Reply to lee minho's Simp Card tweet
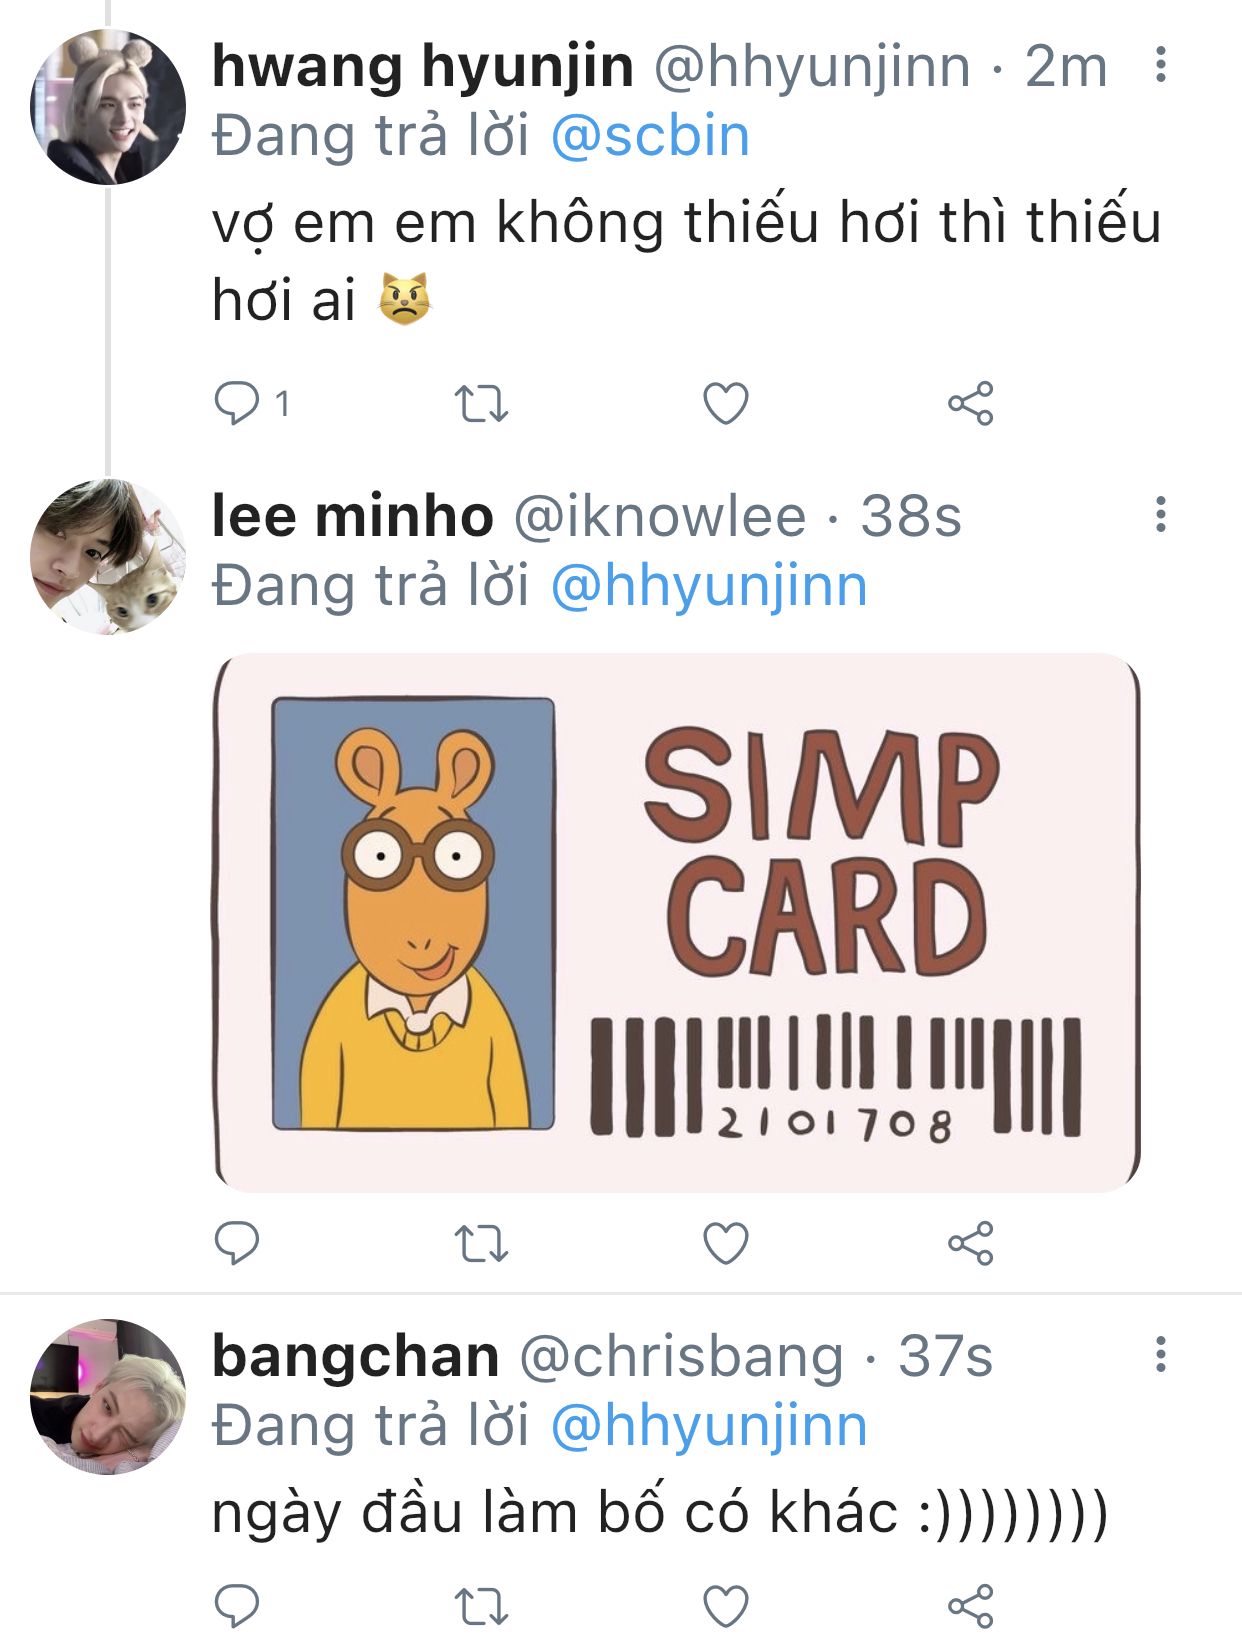 238,1244
